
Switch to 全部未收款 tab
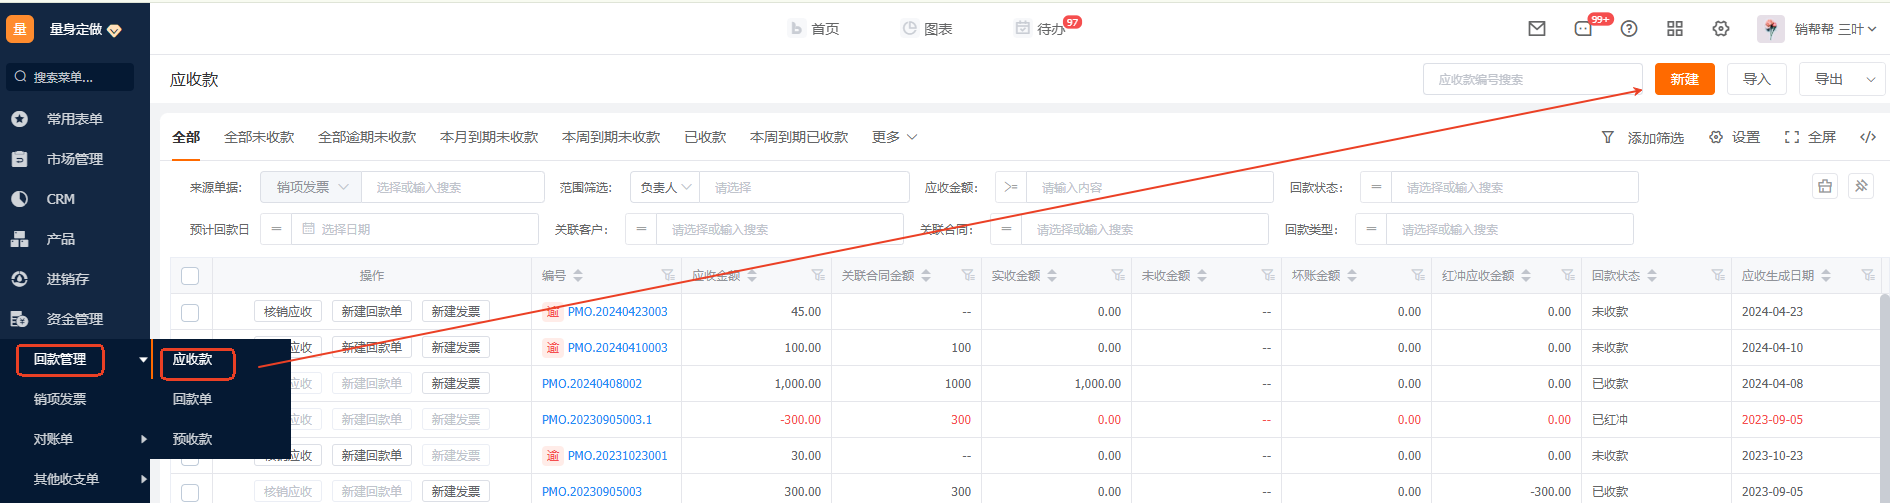259,137
